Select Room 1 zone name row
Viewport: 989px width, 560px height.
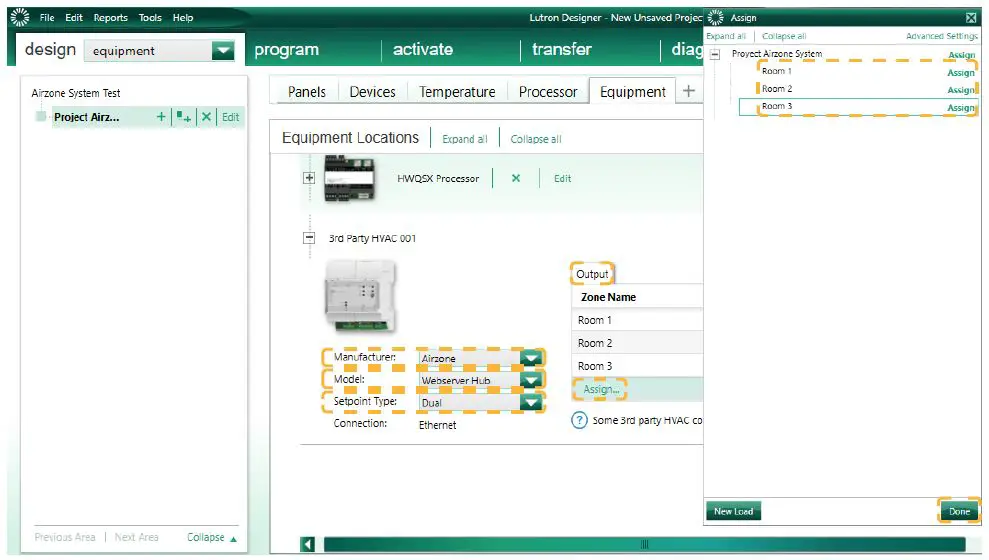coord(637,320)
